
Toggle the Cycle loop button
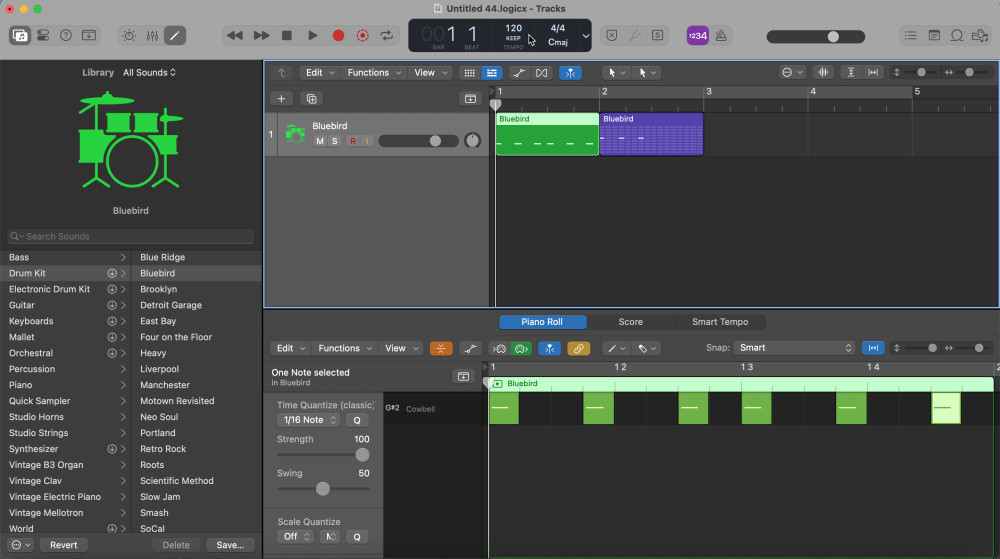387,35
